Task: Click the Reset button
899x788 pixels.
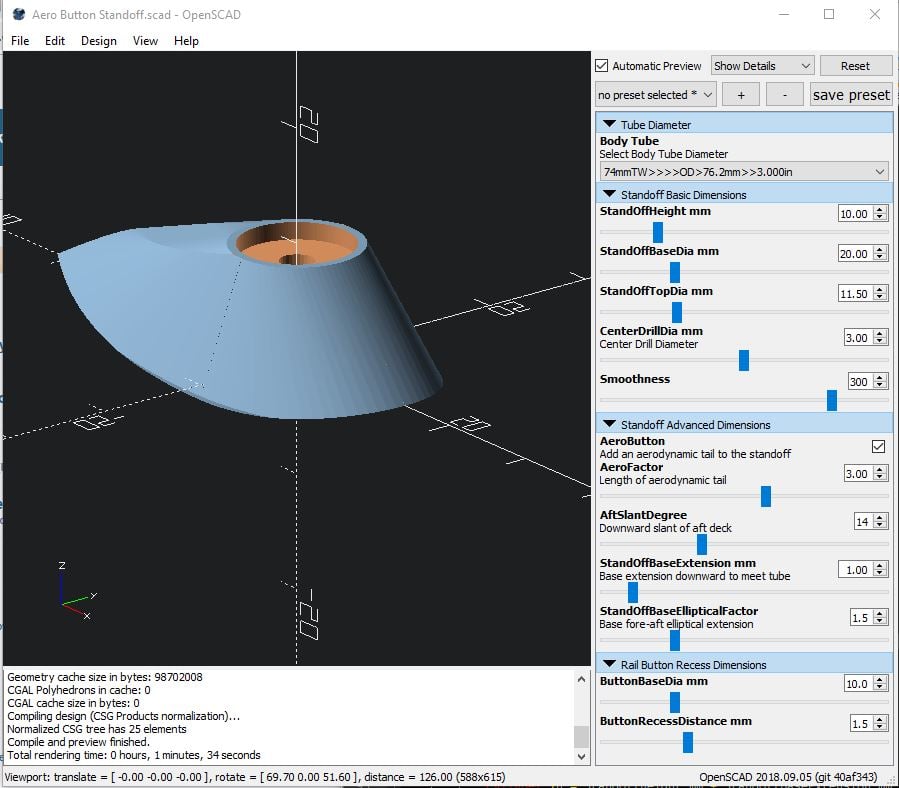Action: [855, 66]
